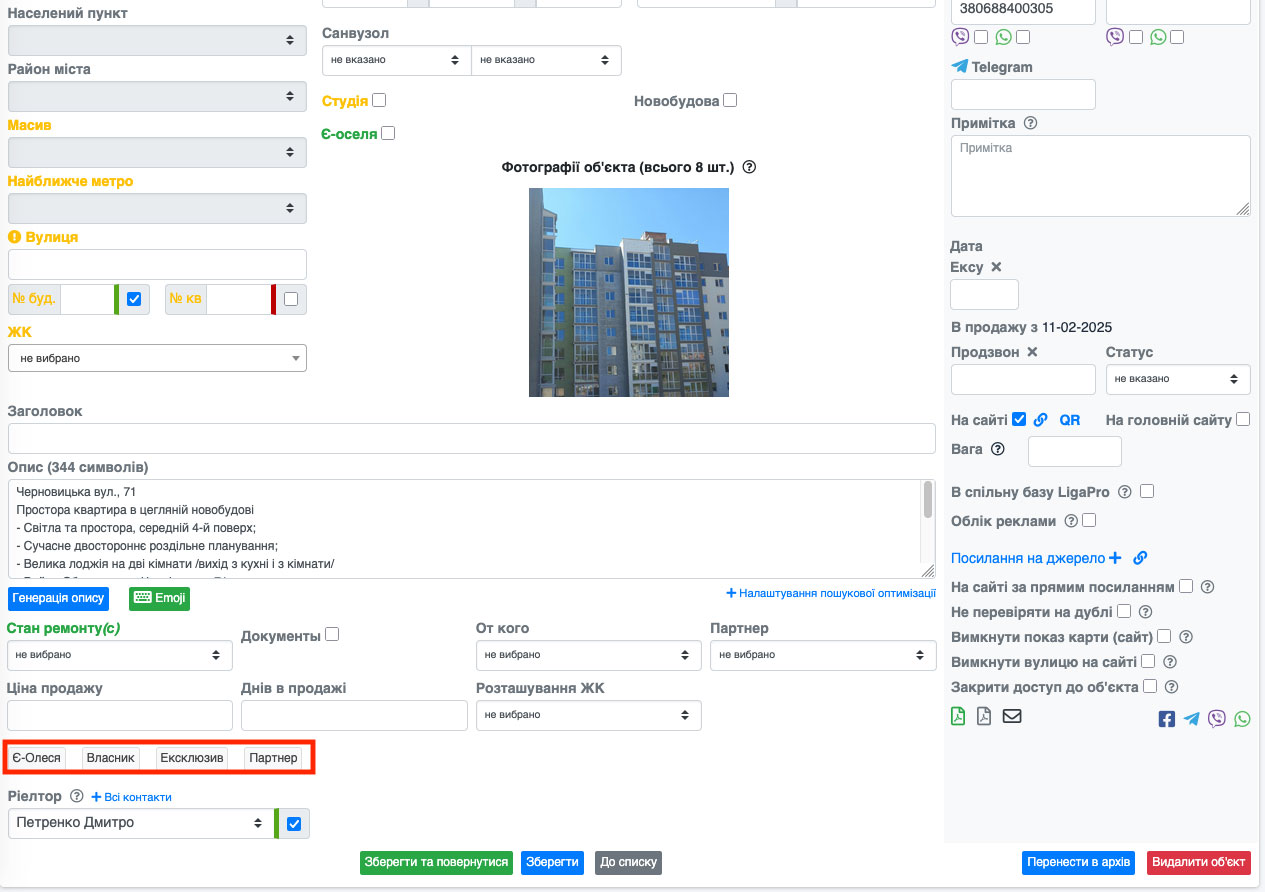Open the Статус dropdown

[x=1177, y=379]
